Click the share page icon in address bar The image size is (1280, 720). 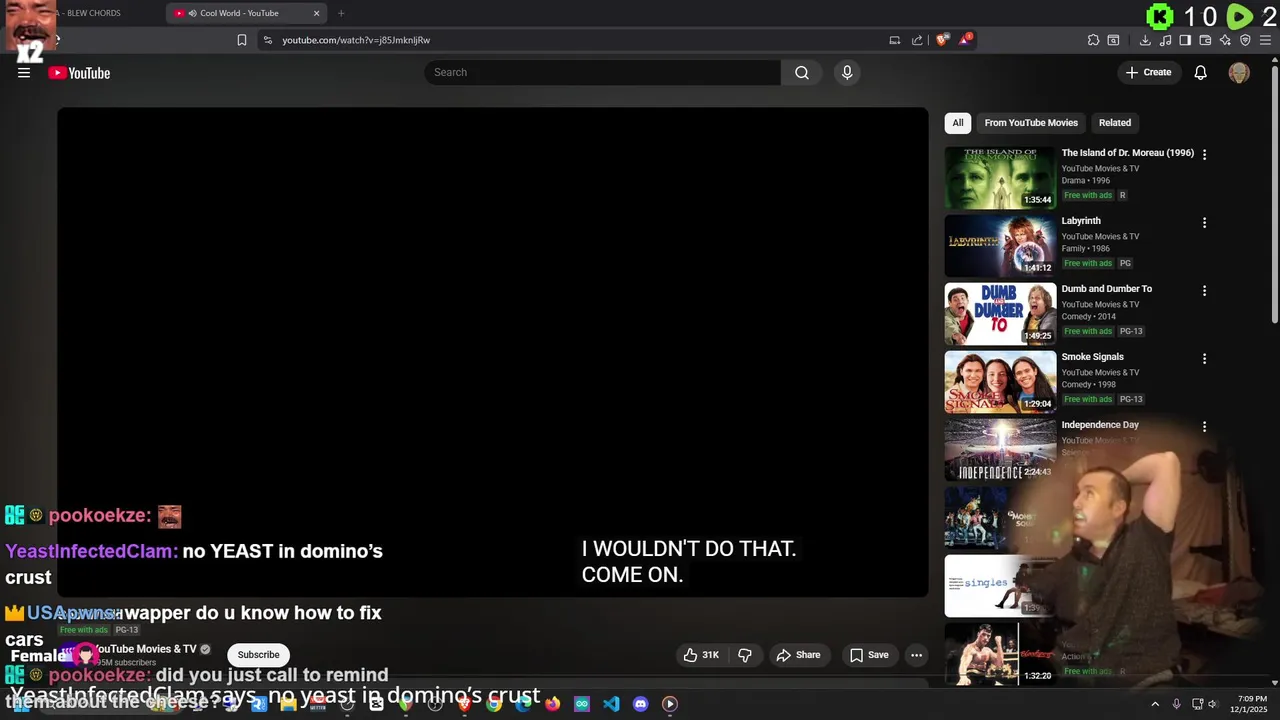tap(917, 40)
